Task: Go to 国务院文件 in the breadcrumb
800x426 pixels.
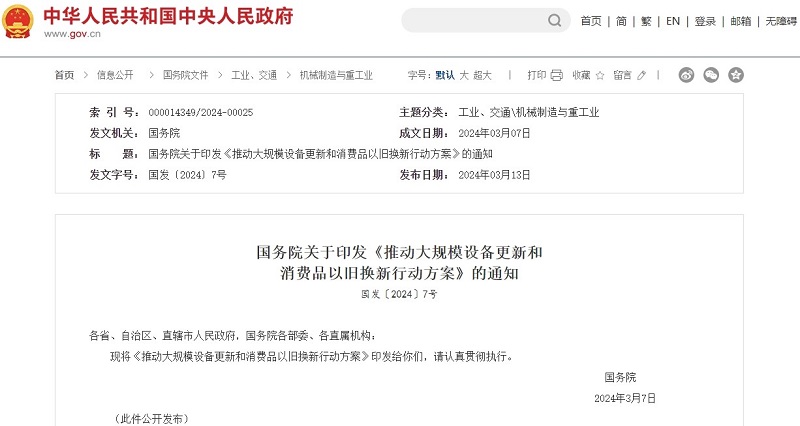Action: [x=186, y=75]
